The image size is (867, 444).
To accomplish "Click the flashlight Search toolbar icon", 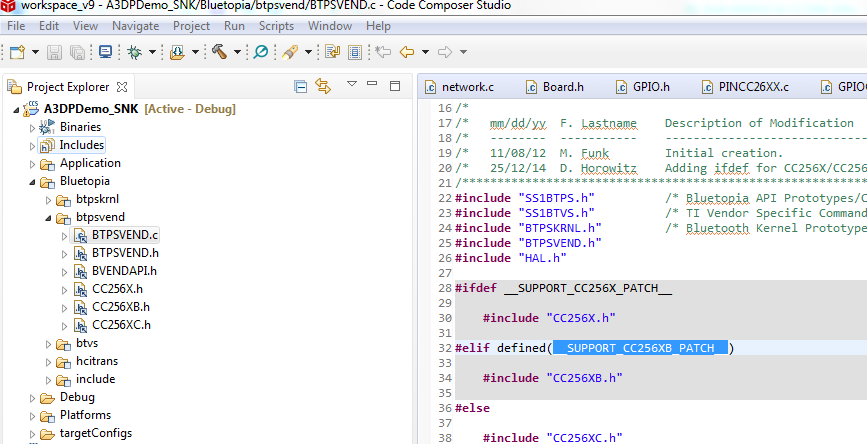I will (290, 52).
